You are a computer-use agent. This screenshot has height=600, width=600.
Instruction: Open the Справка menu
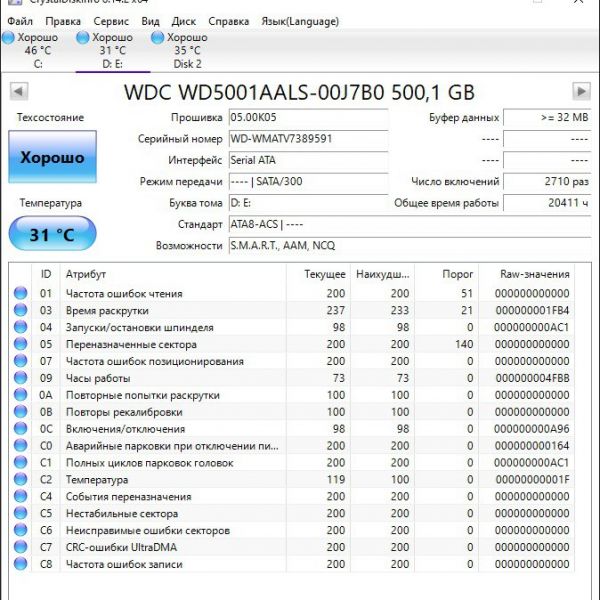(228, 21)
